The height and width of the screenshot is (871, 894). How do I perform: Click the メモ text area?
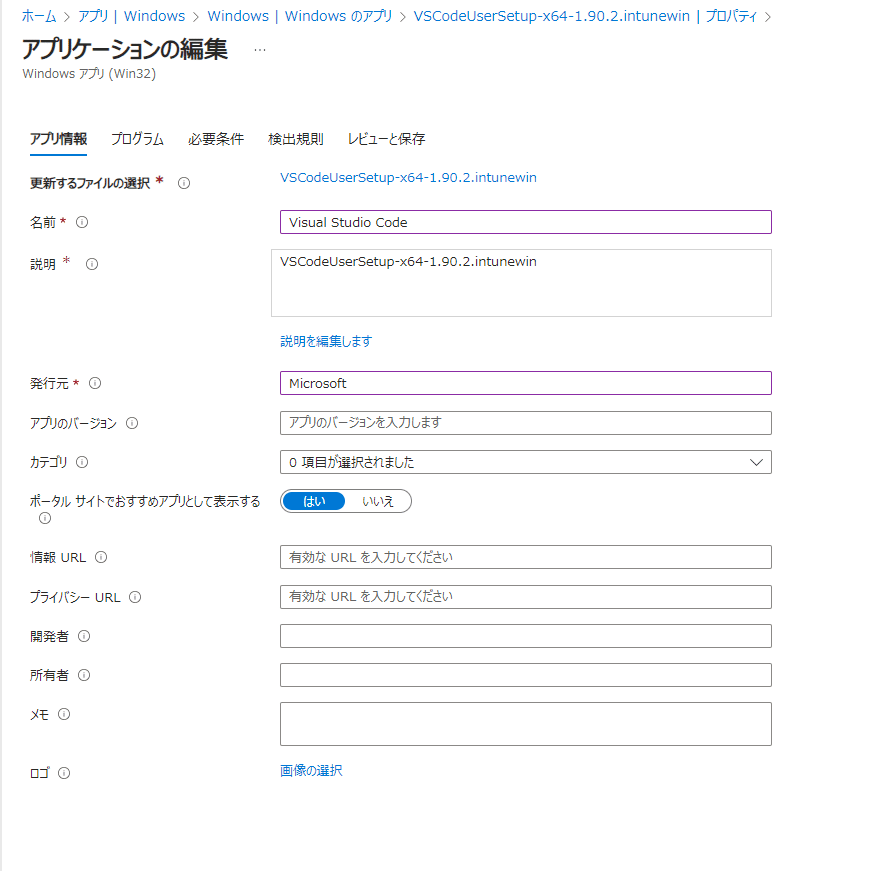pos(526,724)
